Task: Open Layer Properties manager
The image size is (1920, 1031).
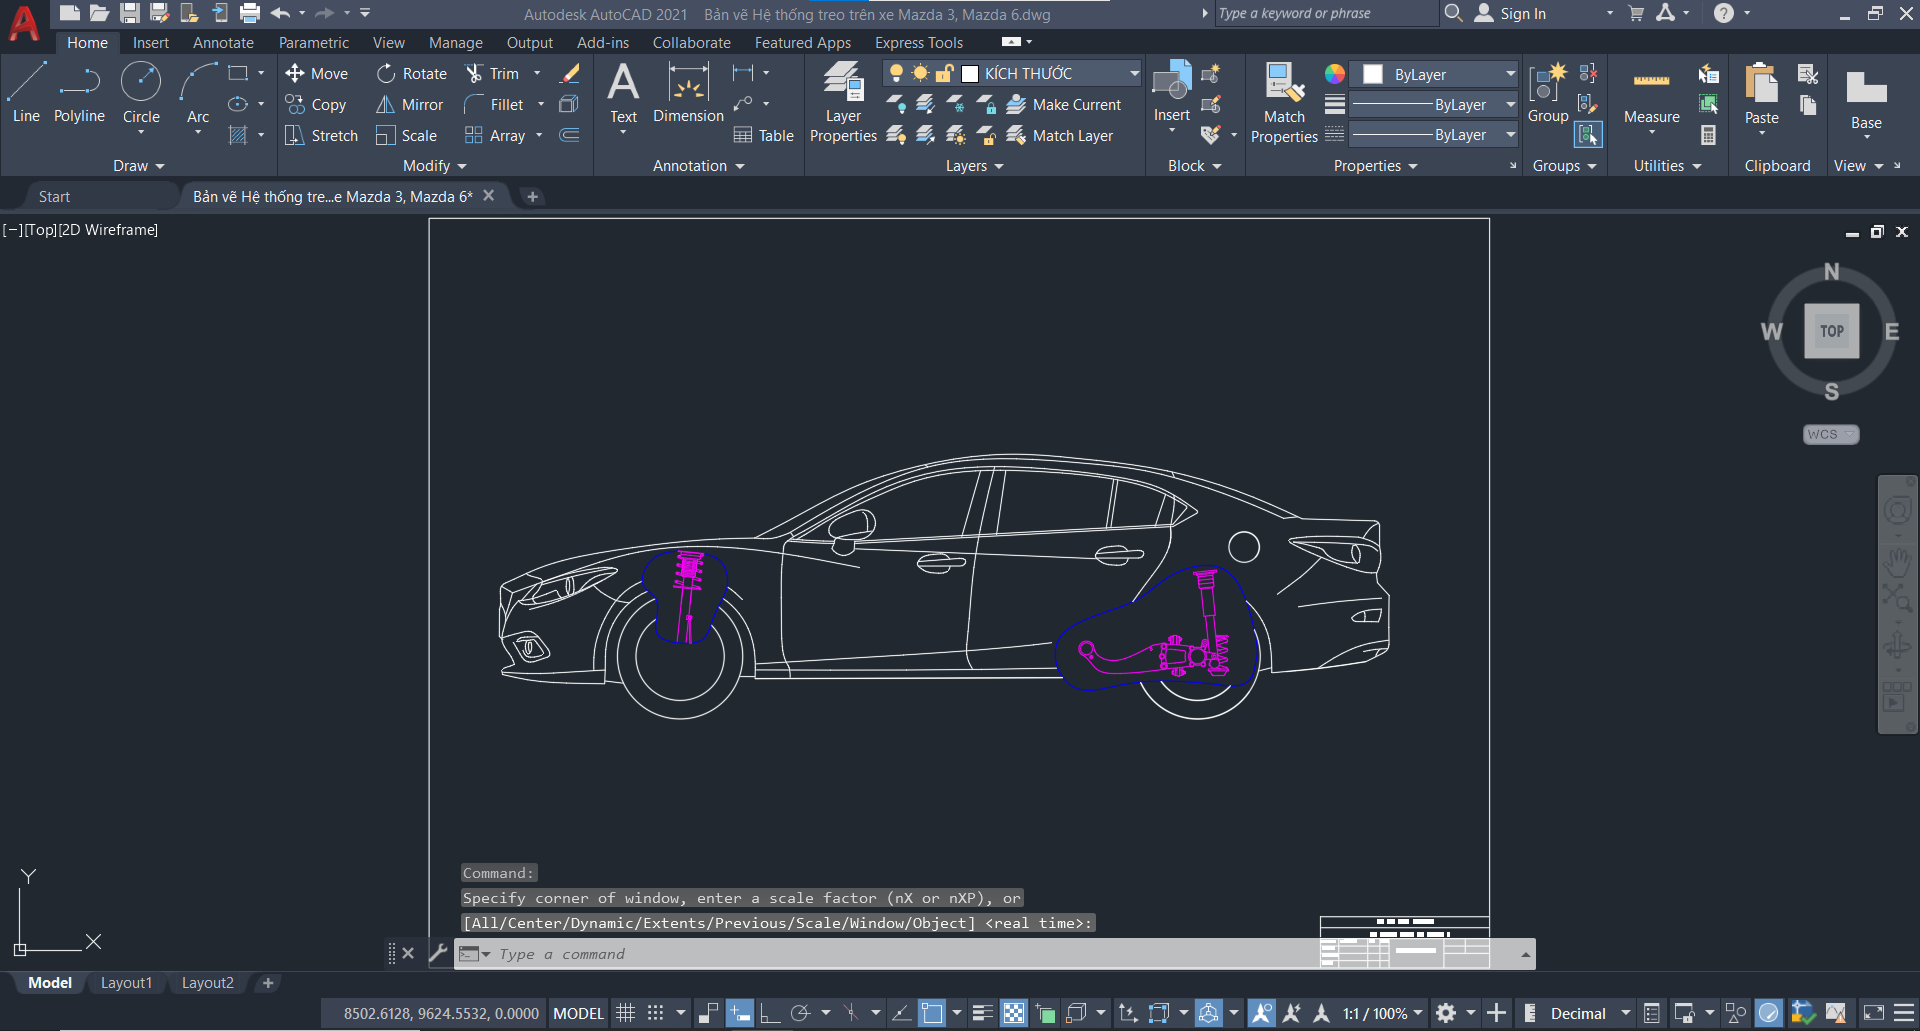Action: [843, 102]
